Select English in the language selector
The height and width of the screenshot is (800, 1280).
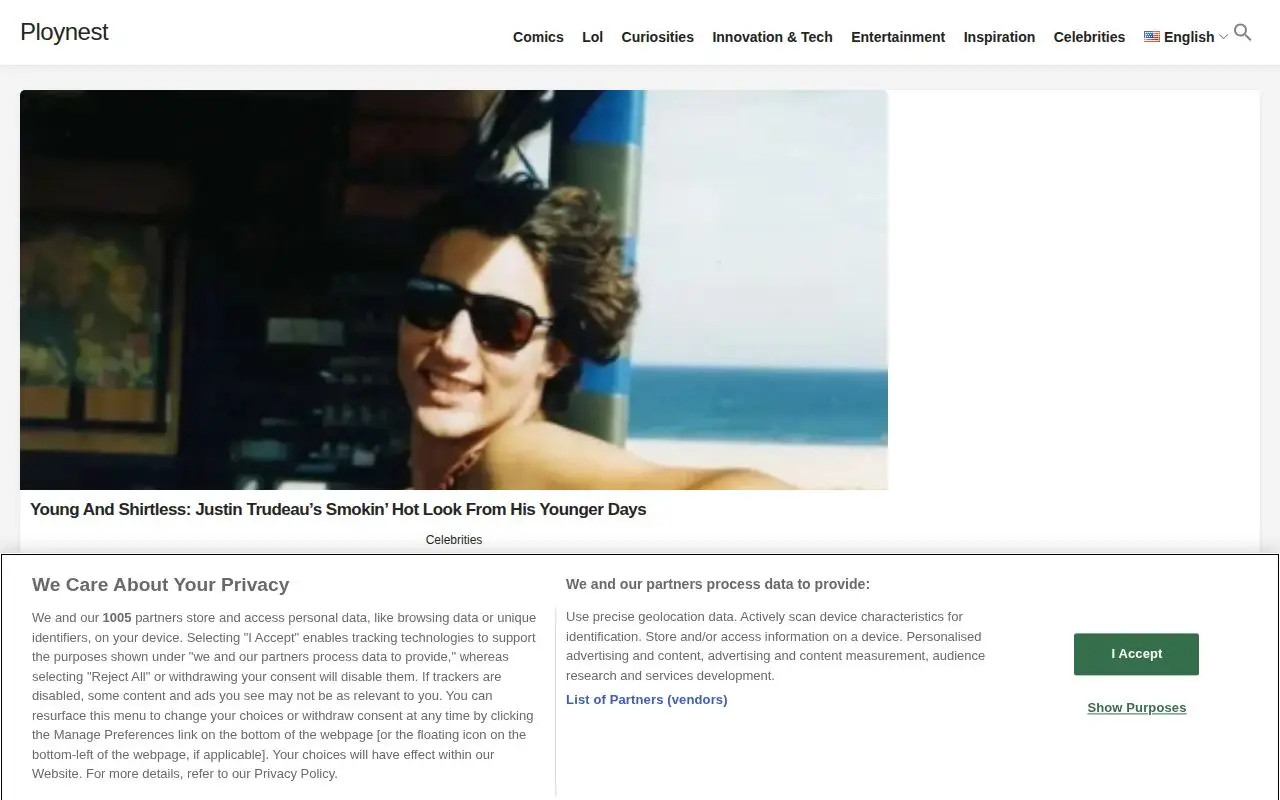tap(1189, 37)
